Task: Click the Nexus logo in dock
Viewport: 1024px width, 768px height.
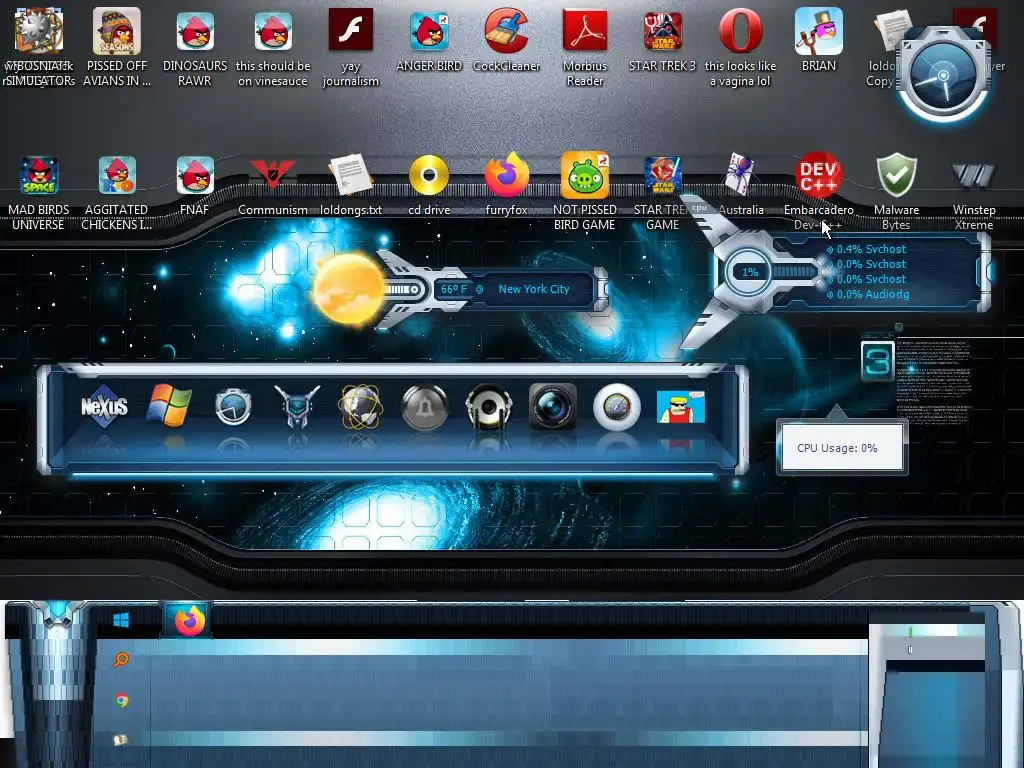Action: (104, 406)
